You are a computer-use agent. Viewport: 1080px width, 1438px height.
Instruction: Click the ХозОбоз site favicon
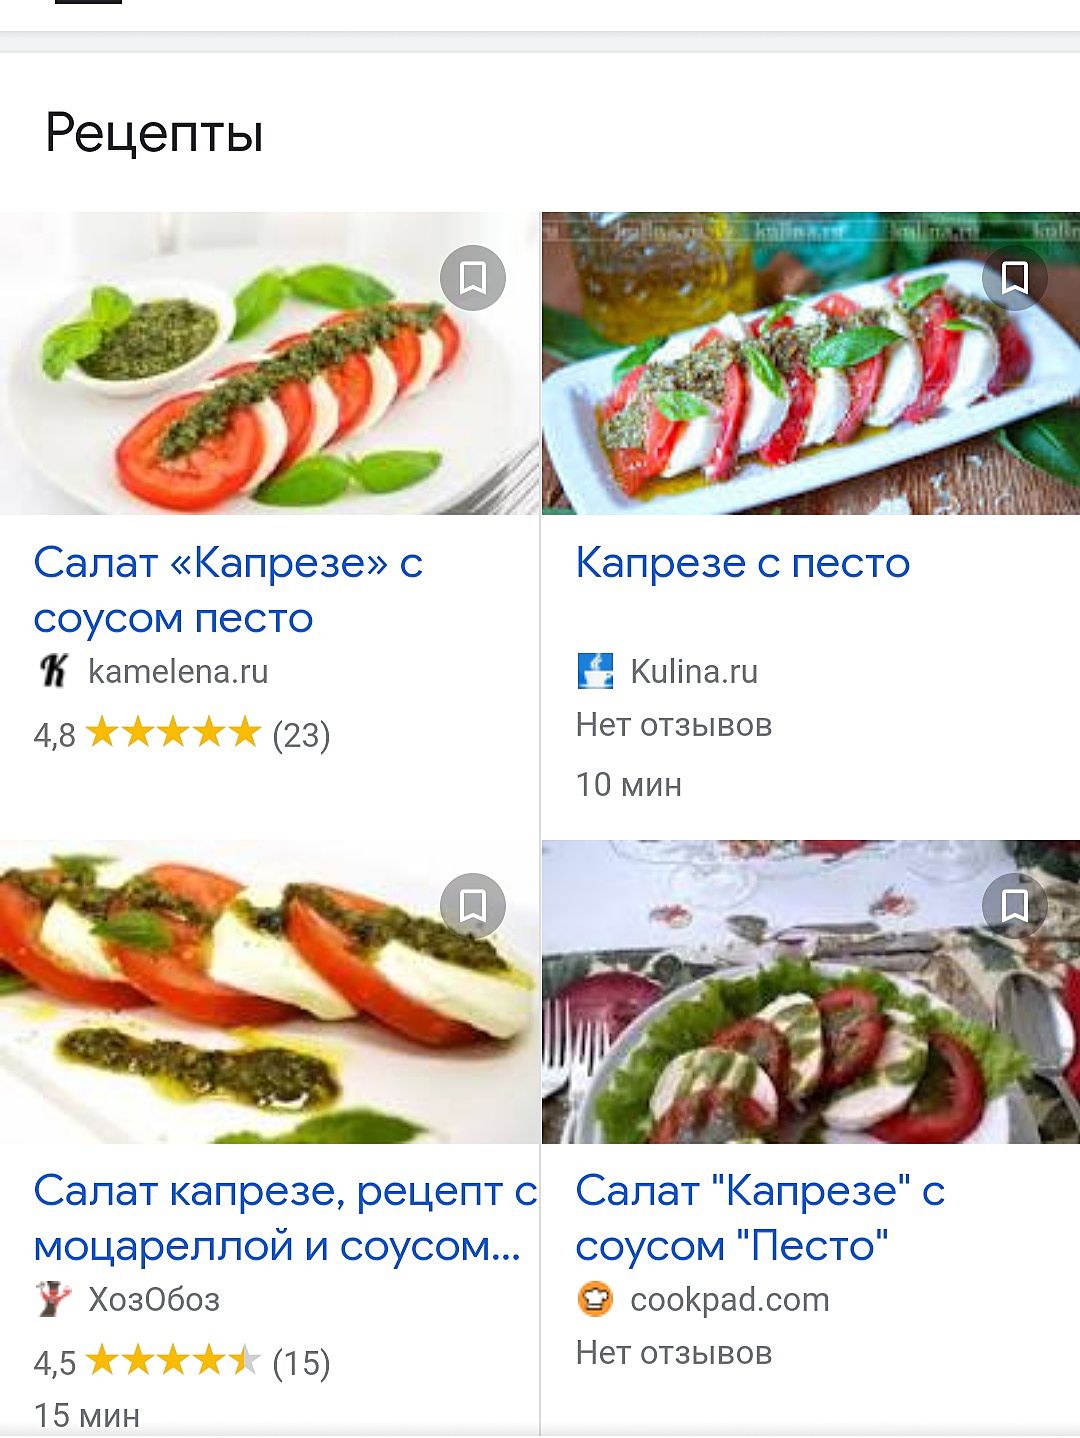pos(53,1299)
